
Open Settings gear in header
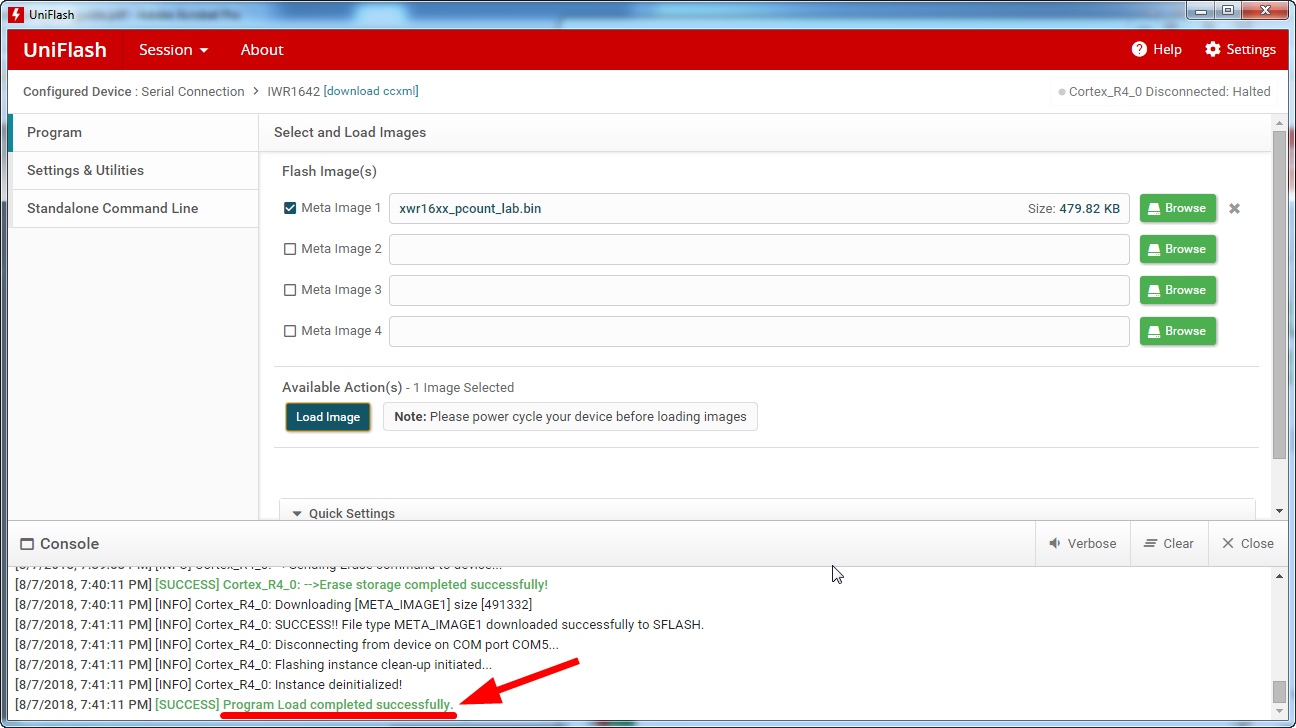tap(1240, 49)
